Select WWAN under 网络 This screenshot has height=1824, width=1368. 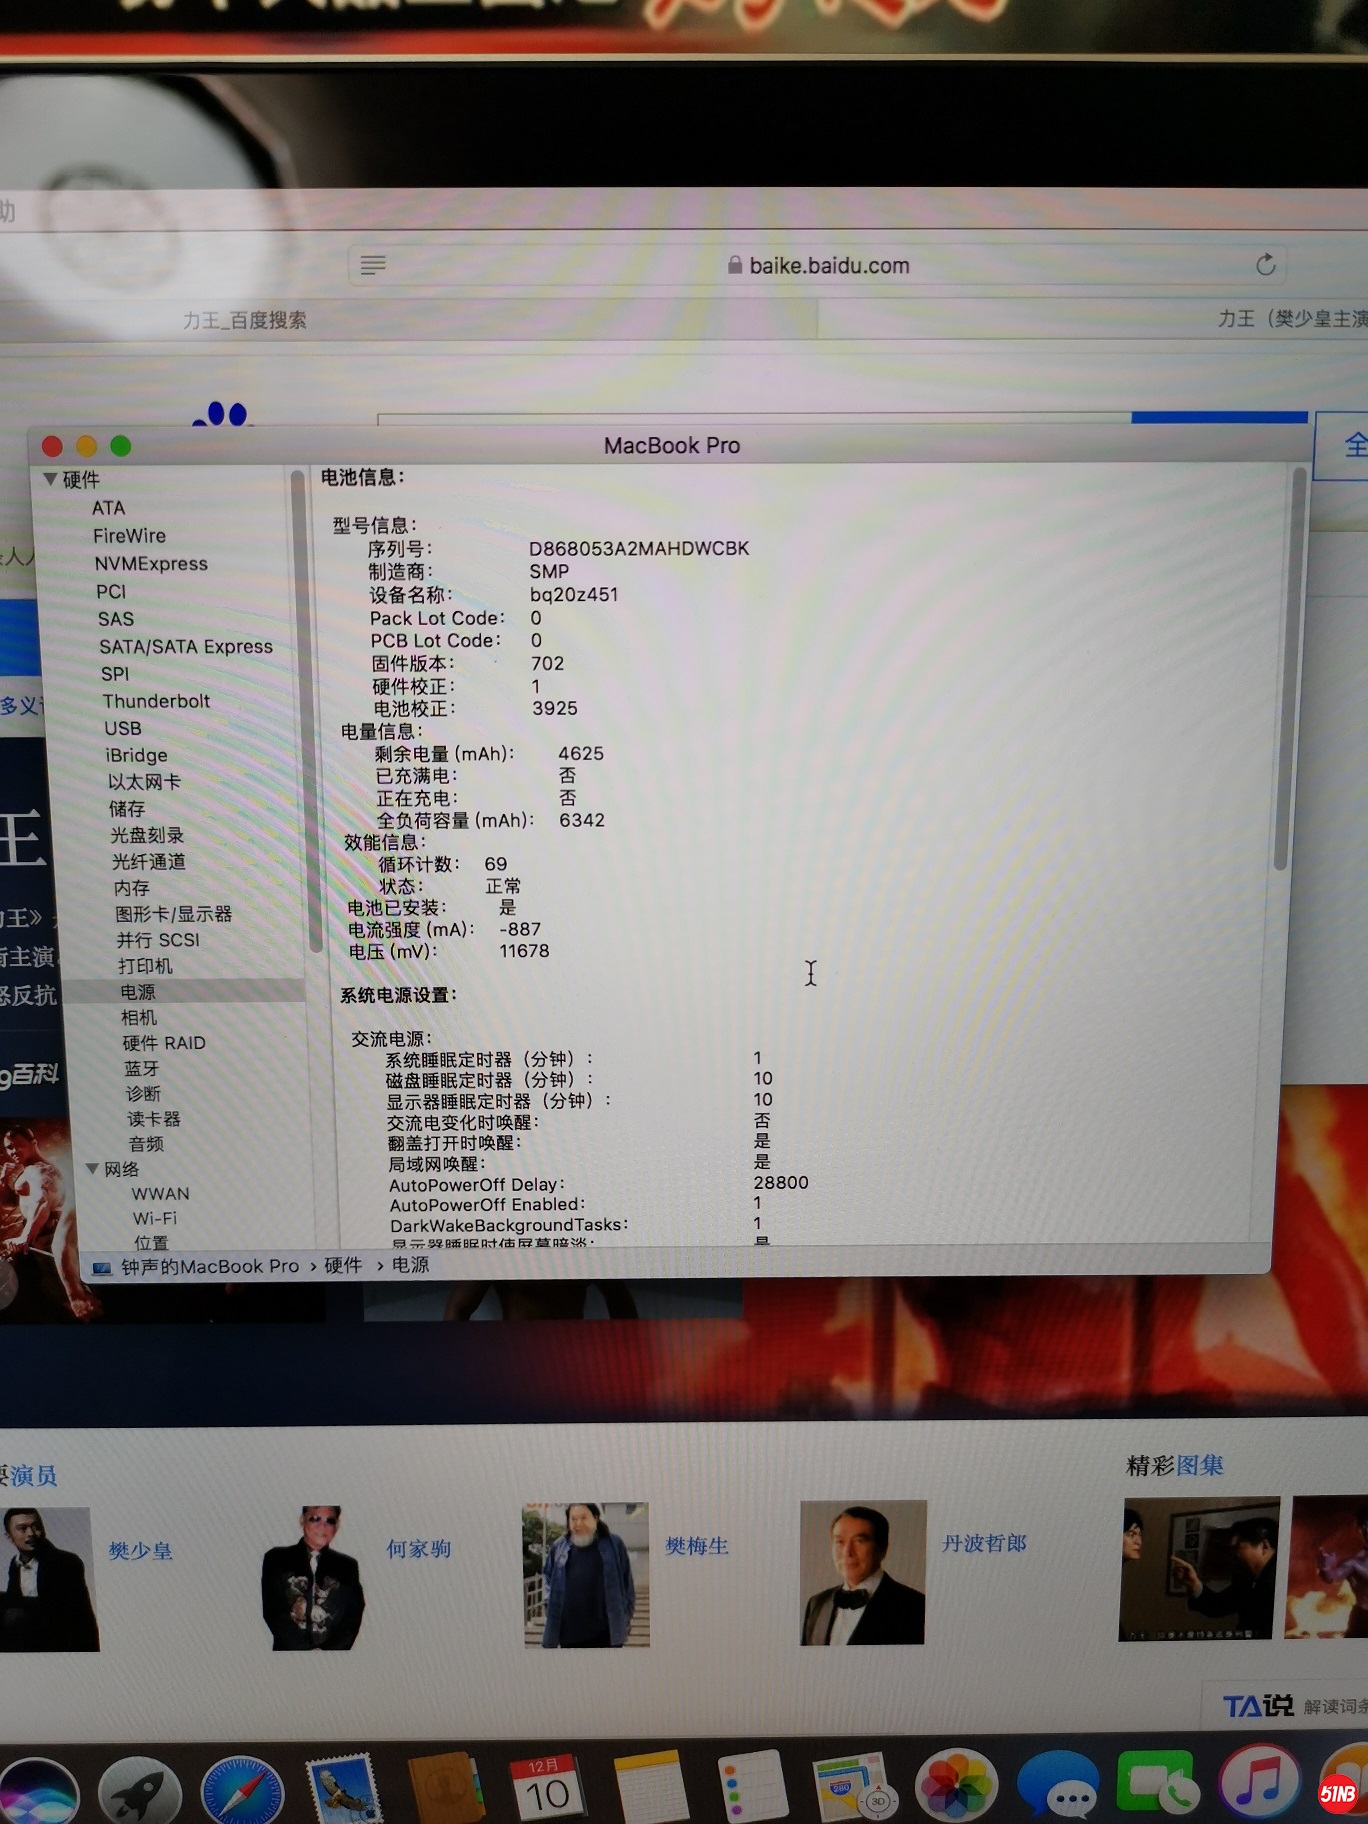tap(160, 1194)
